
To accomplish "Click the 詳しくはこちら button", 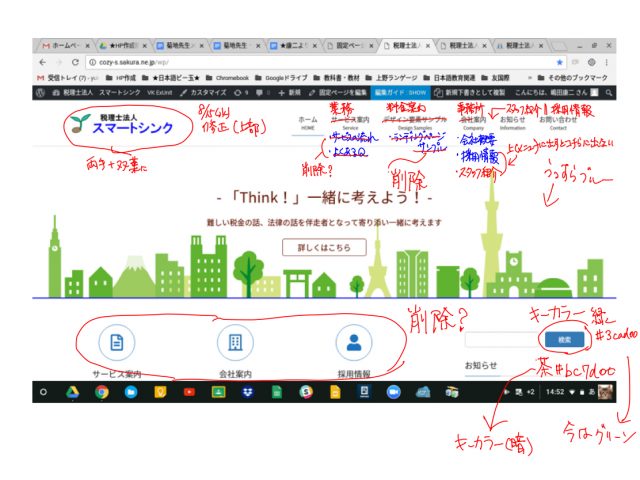I will click(x=317, y=247).
